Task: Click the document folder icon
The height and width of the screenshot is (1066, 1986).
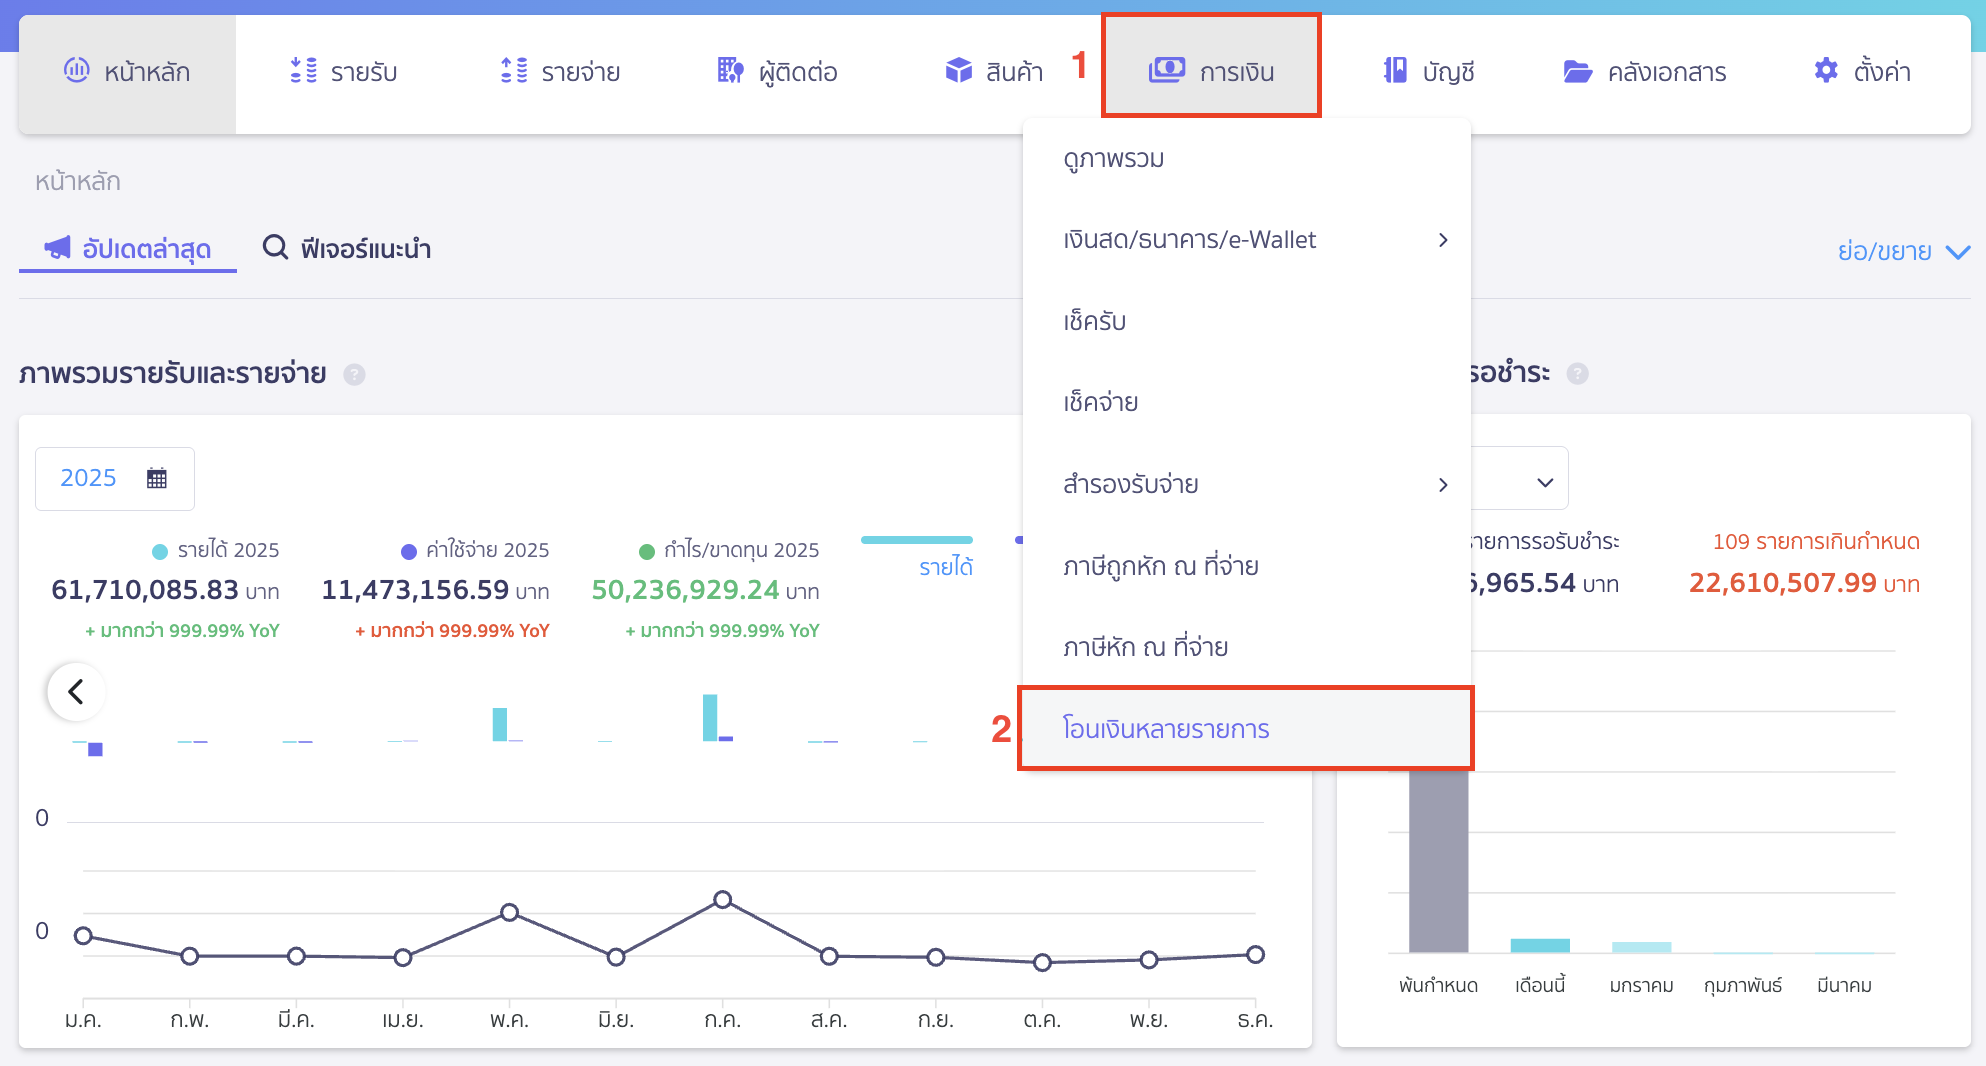Action: tap(1577, 71)
